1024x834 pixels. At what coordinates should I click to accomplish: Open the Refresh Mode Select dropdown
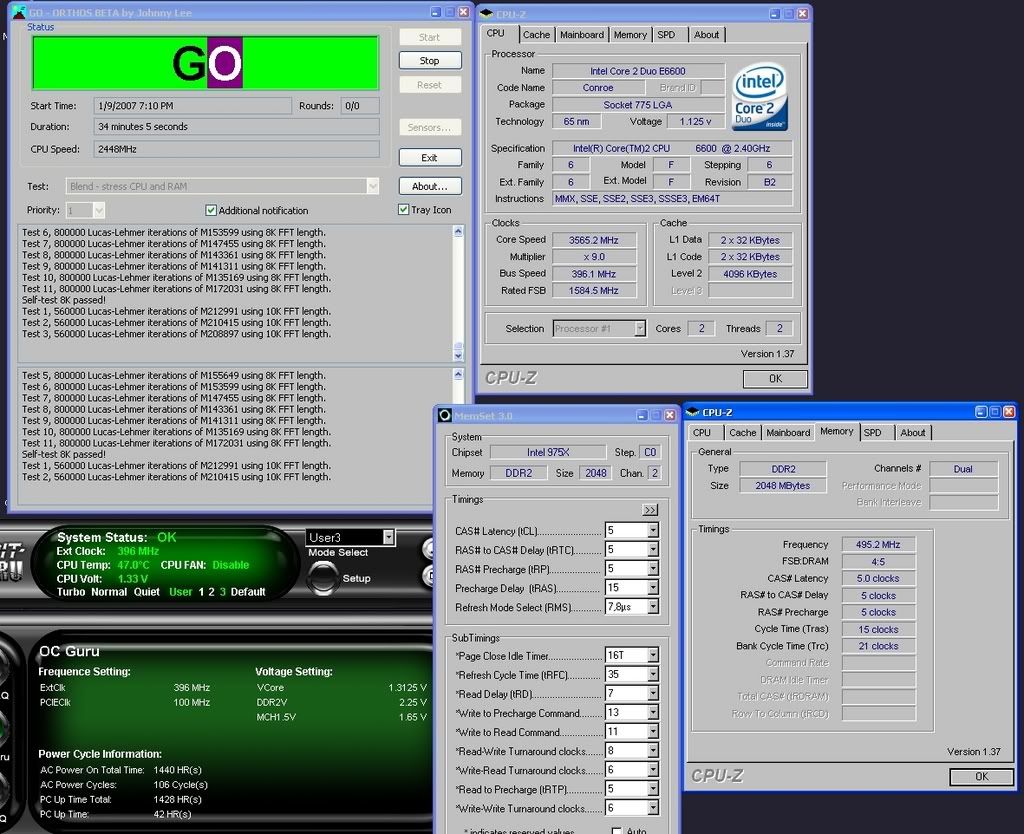(652, 607)
